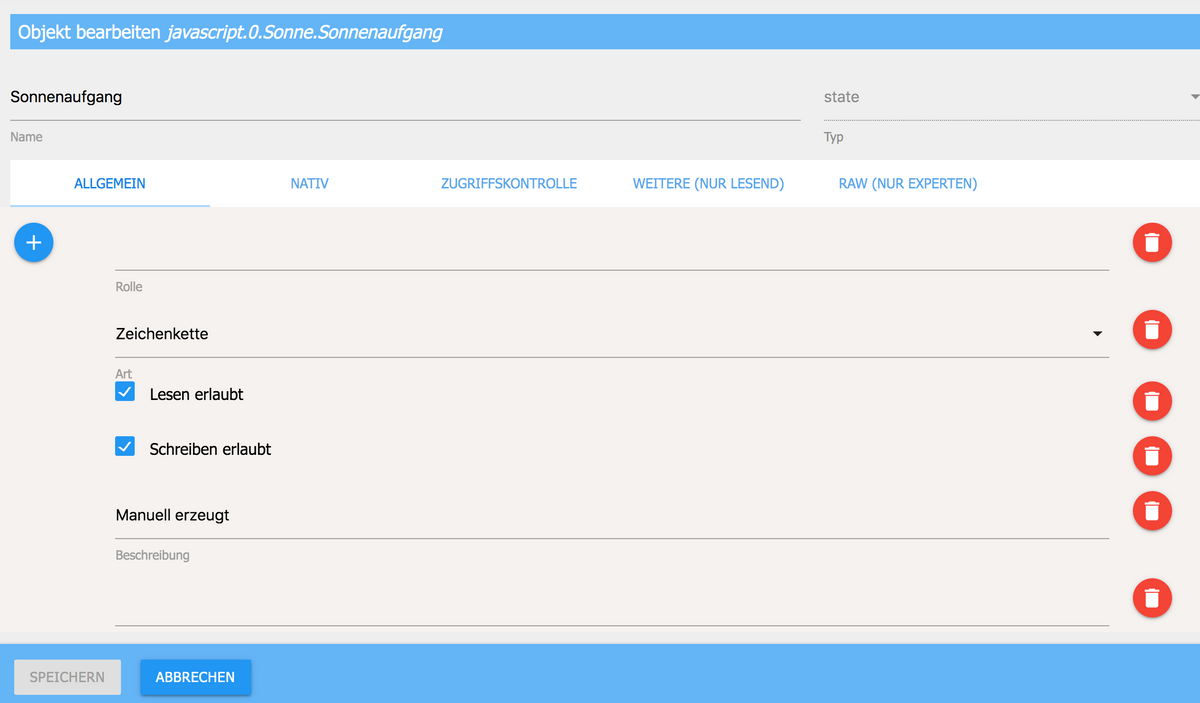Uncheck the Schreiben erlaubt checkbox
This screenshot has width=1200, height=703.
[125, 447]
